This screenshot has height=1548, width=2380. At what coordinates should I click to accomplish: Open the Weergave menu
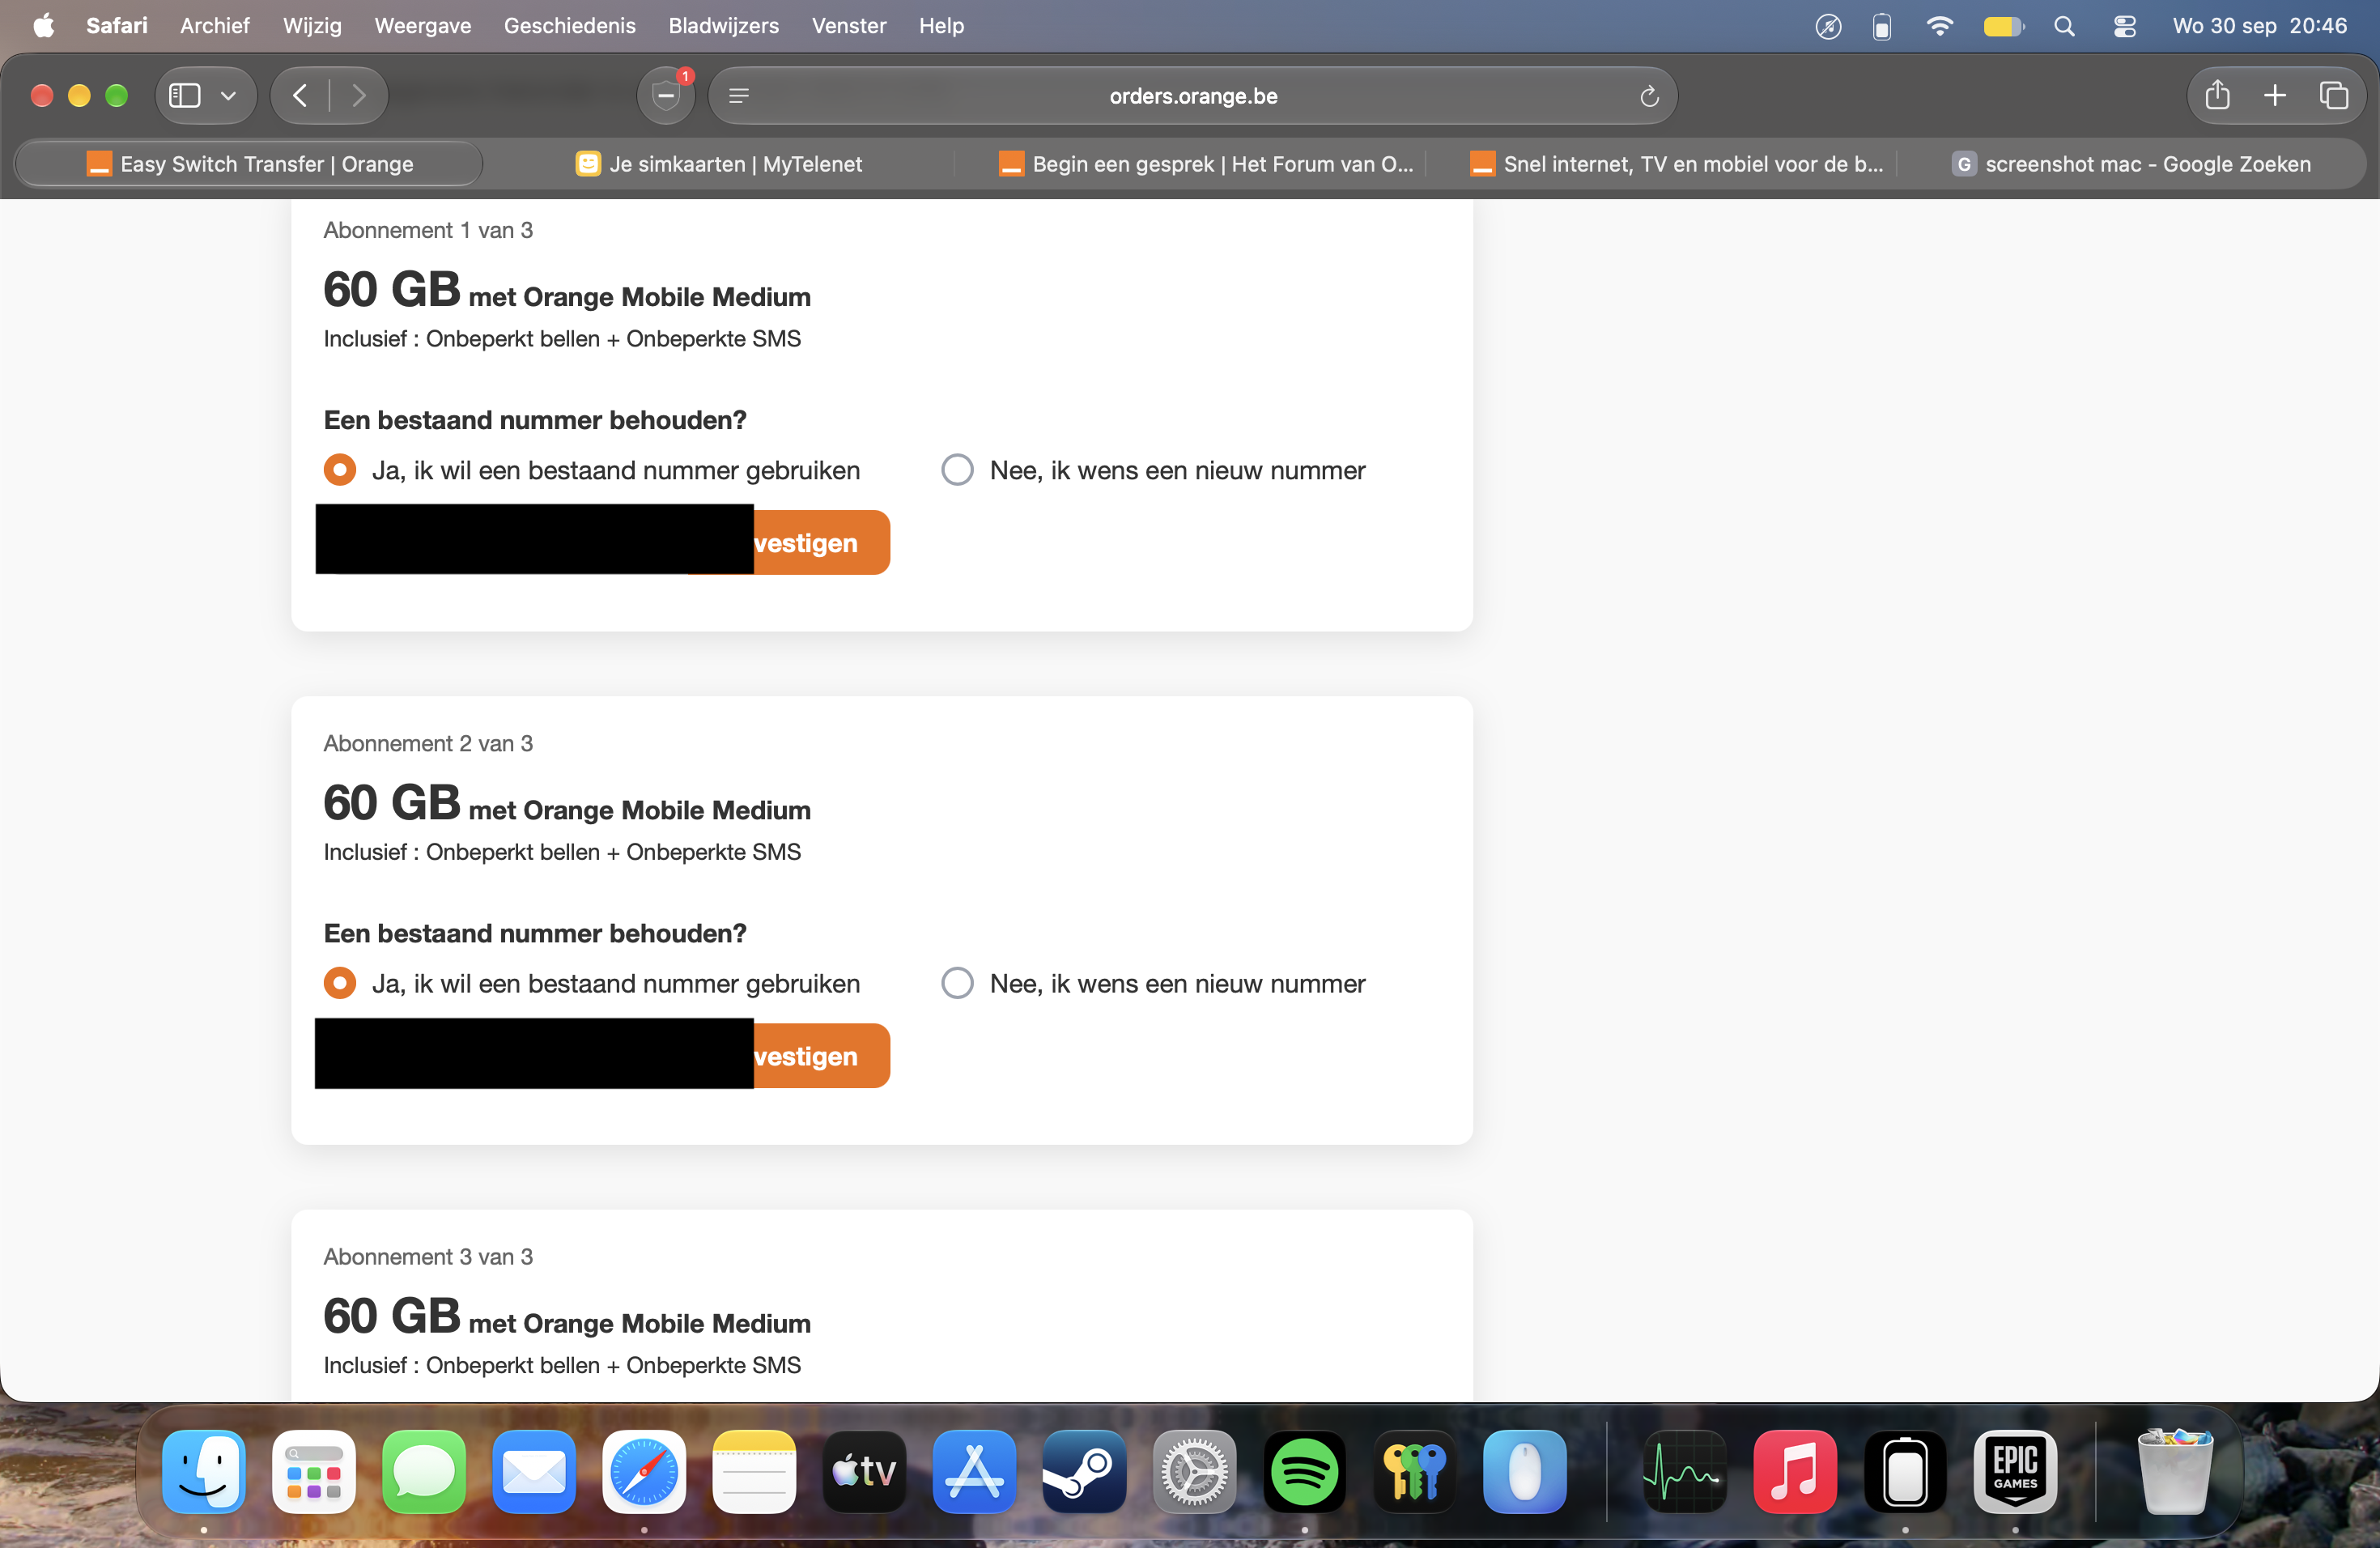click(422, 26)
